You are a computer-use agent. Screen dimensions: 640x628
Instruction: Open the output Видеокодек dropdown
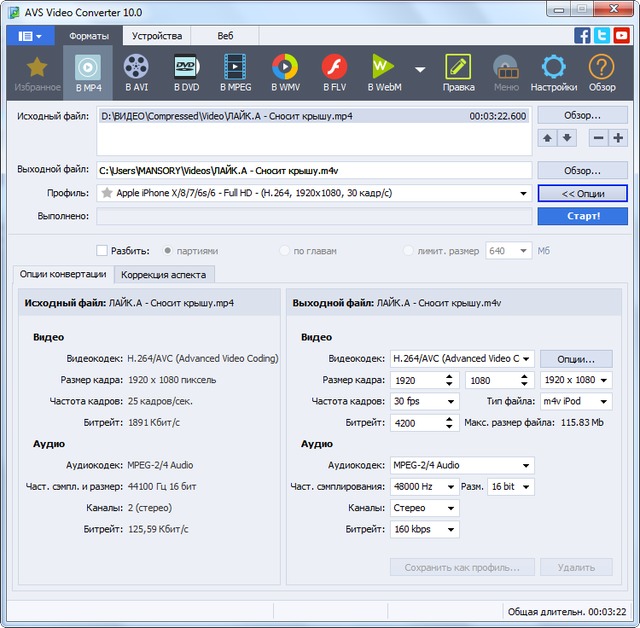462,359
